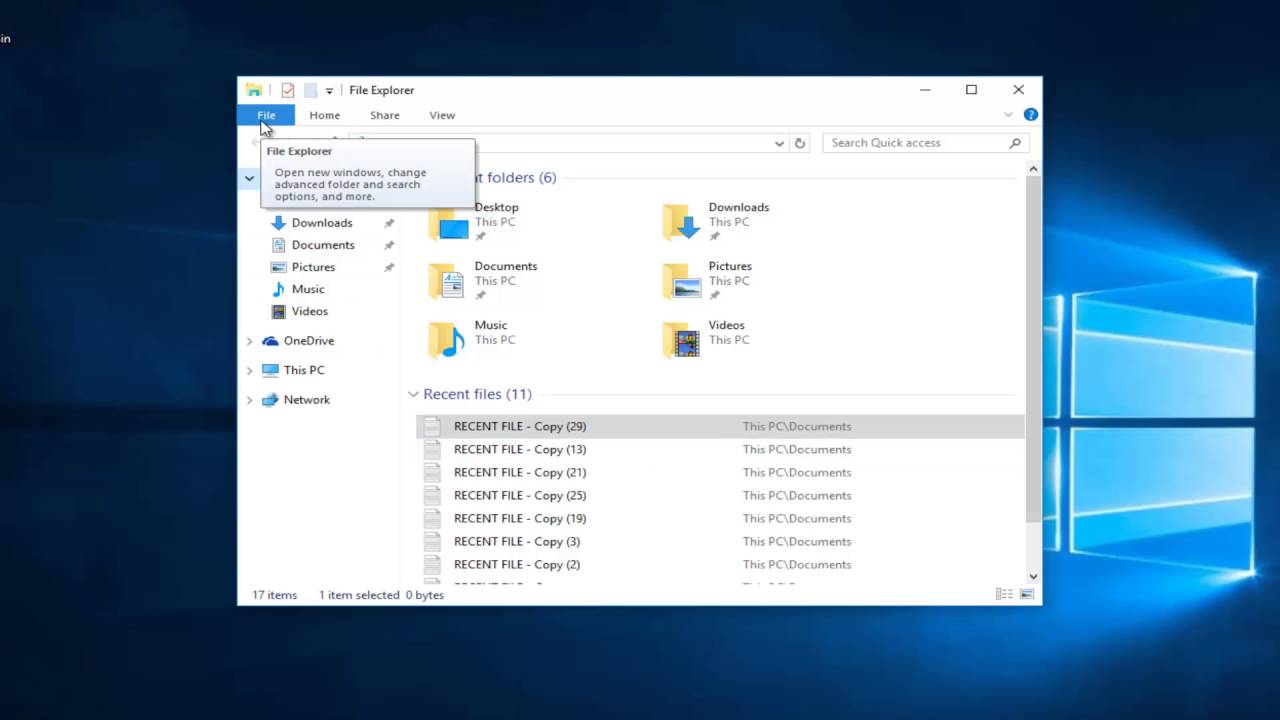Click This PC\Documents path of Copy (25) row
This screenshot has height=720, width=1280.
[x=797, y=495]
